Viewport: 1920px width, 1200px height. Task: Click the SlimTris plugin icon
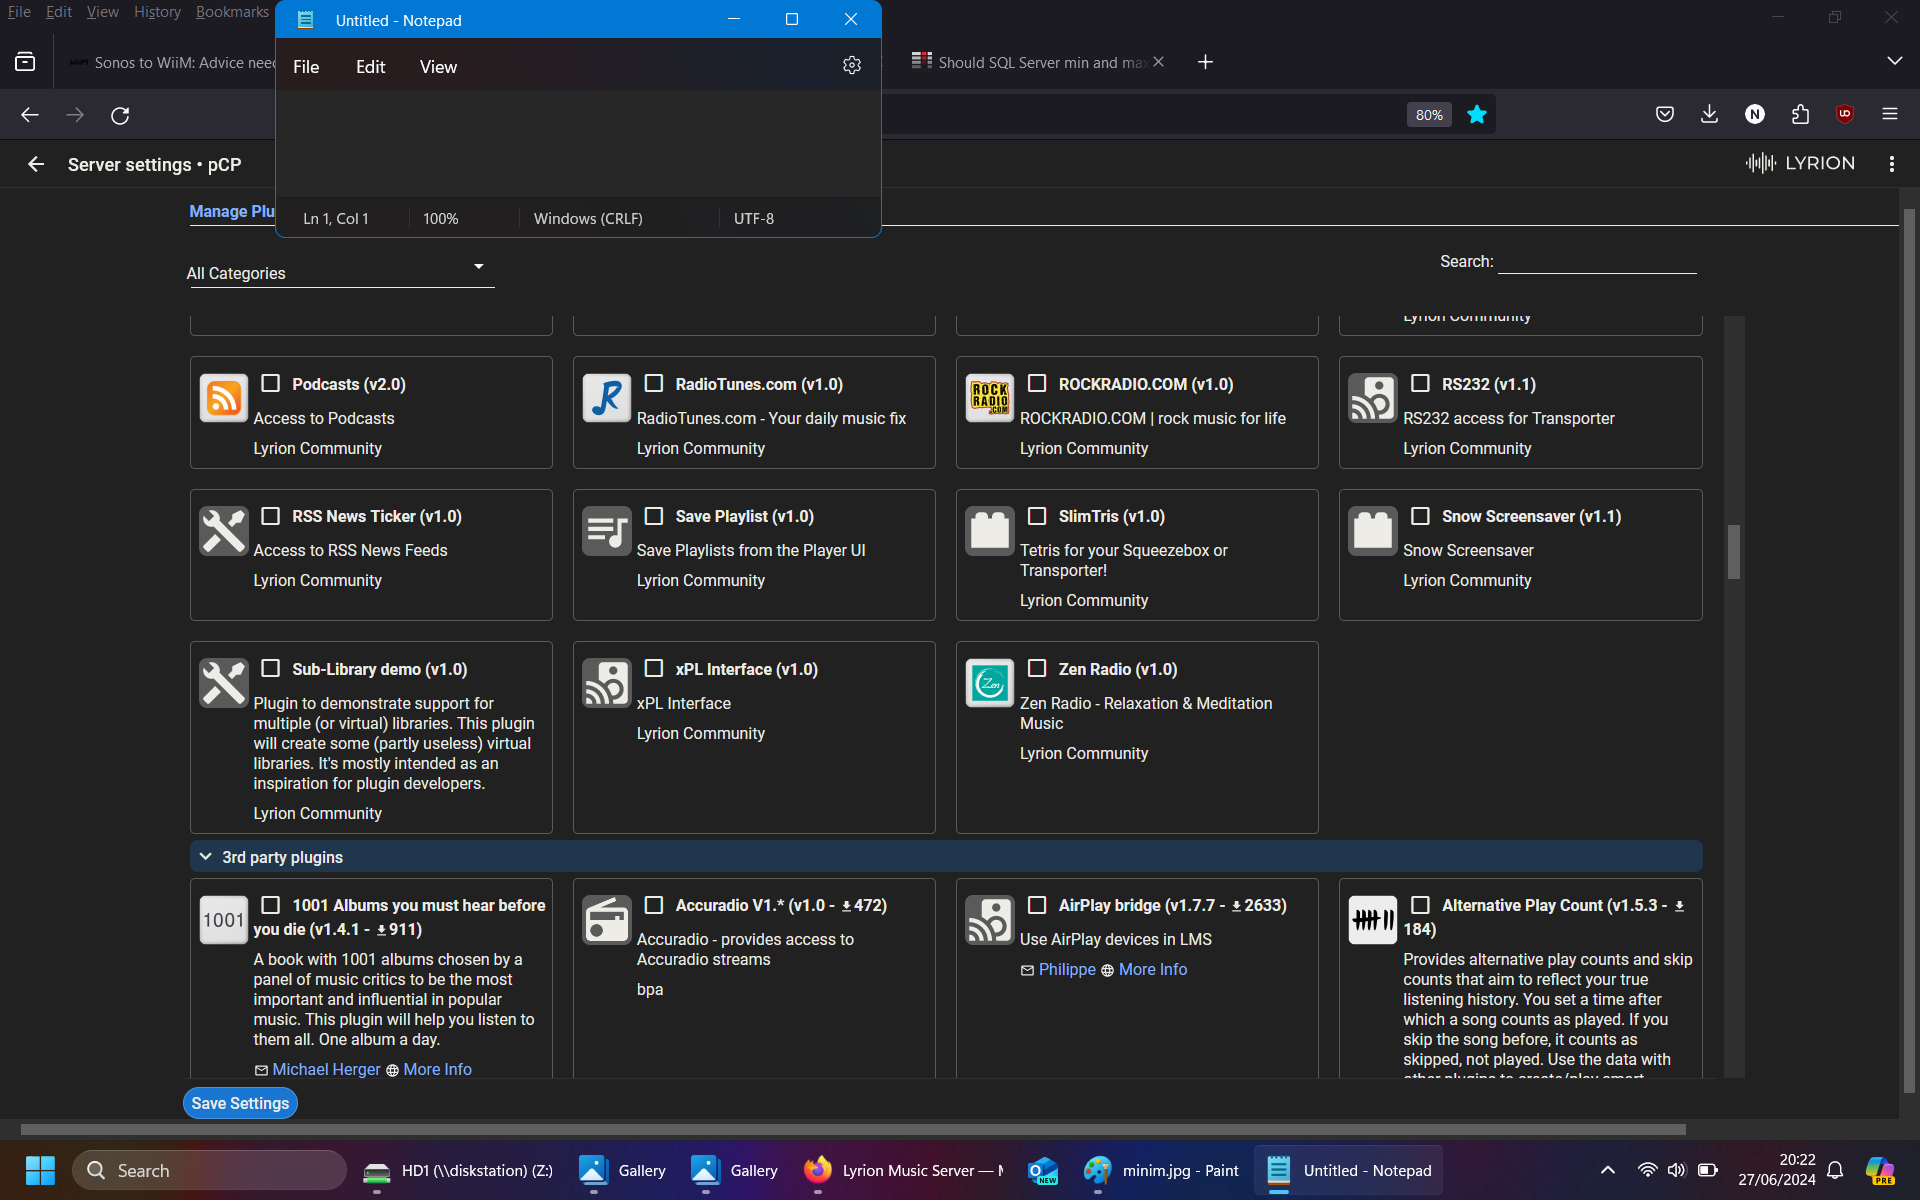tap(990, 531)
